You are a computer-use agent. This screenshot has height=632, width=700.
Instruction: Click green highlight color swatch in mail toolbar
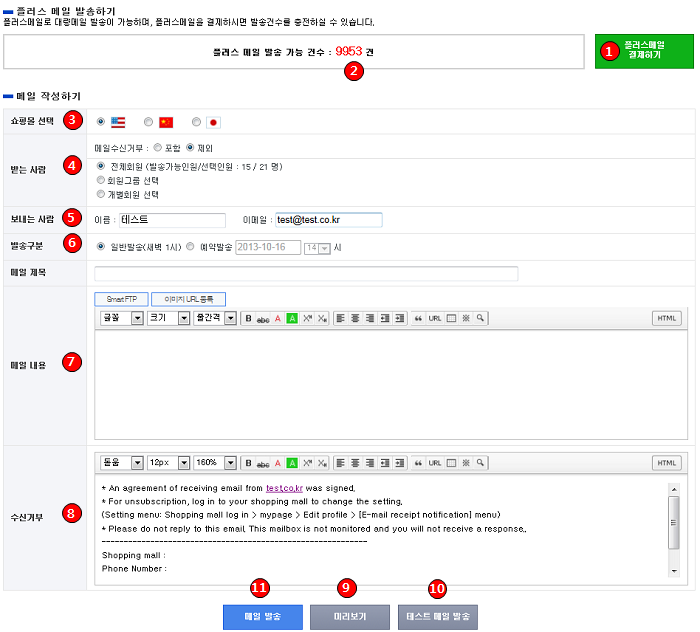(292, 318)
